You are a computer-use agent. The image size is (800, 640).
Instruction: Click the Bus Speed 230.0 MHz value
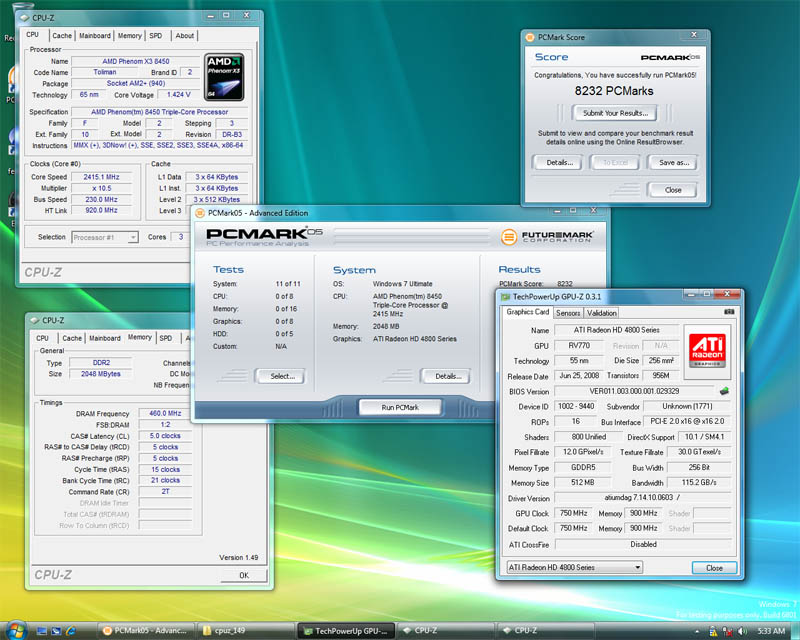[102, 200]
